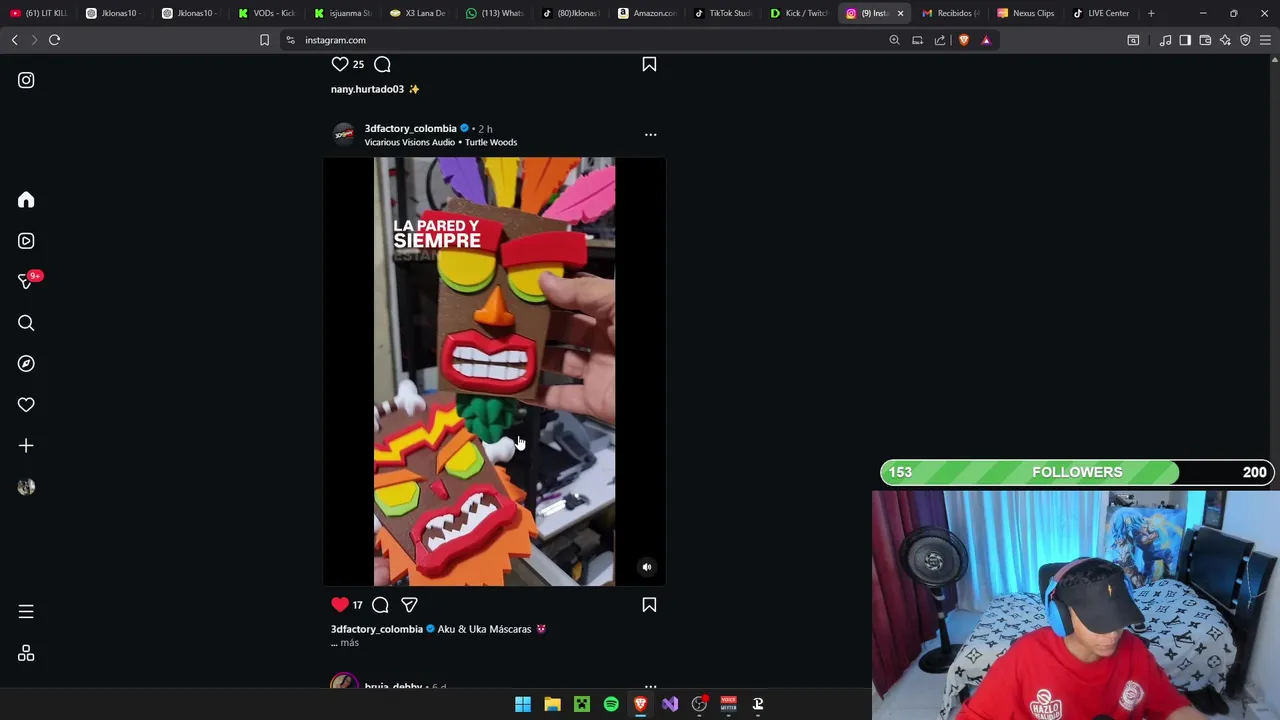1280x720 pixels.
Task: Open the Search icon in sidebar
Action: 26,323
